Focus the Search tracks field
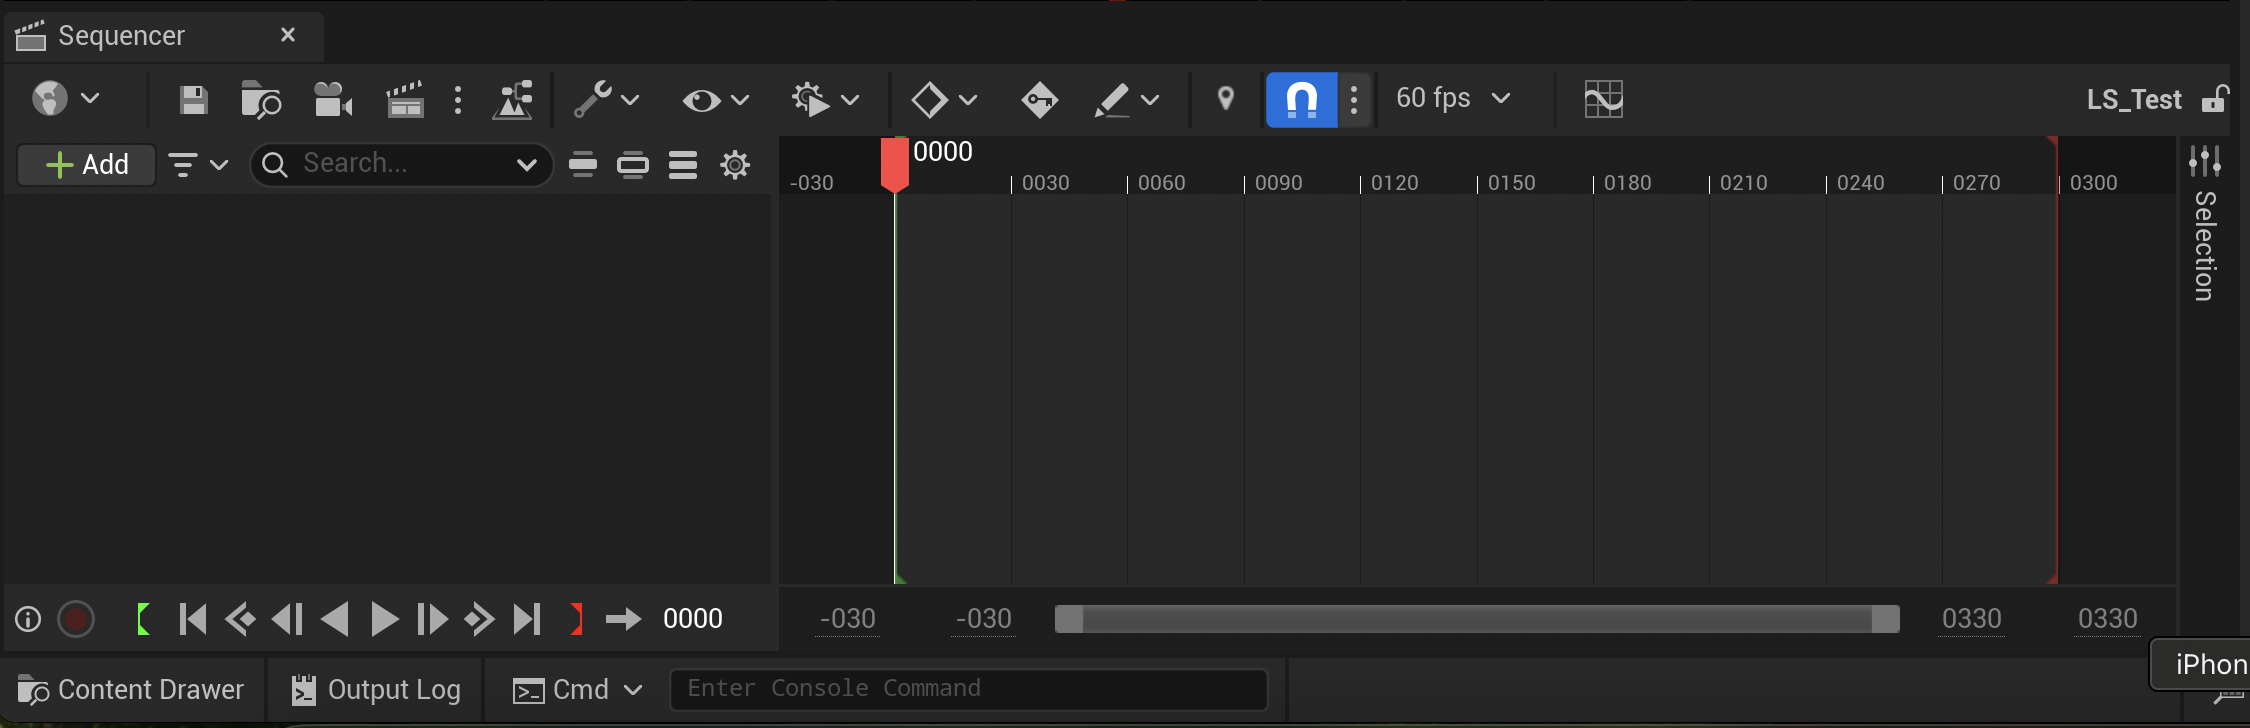The height and width of the screenshot is (728, 2250). click(x=401, y=164)
